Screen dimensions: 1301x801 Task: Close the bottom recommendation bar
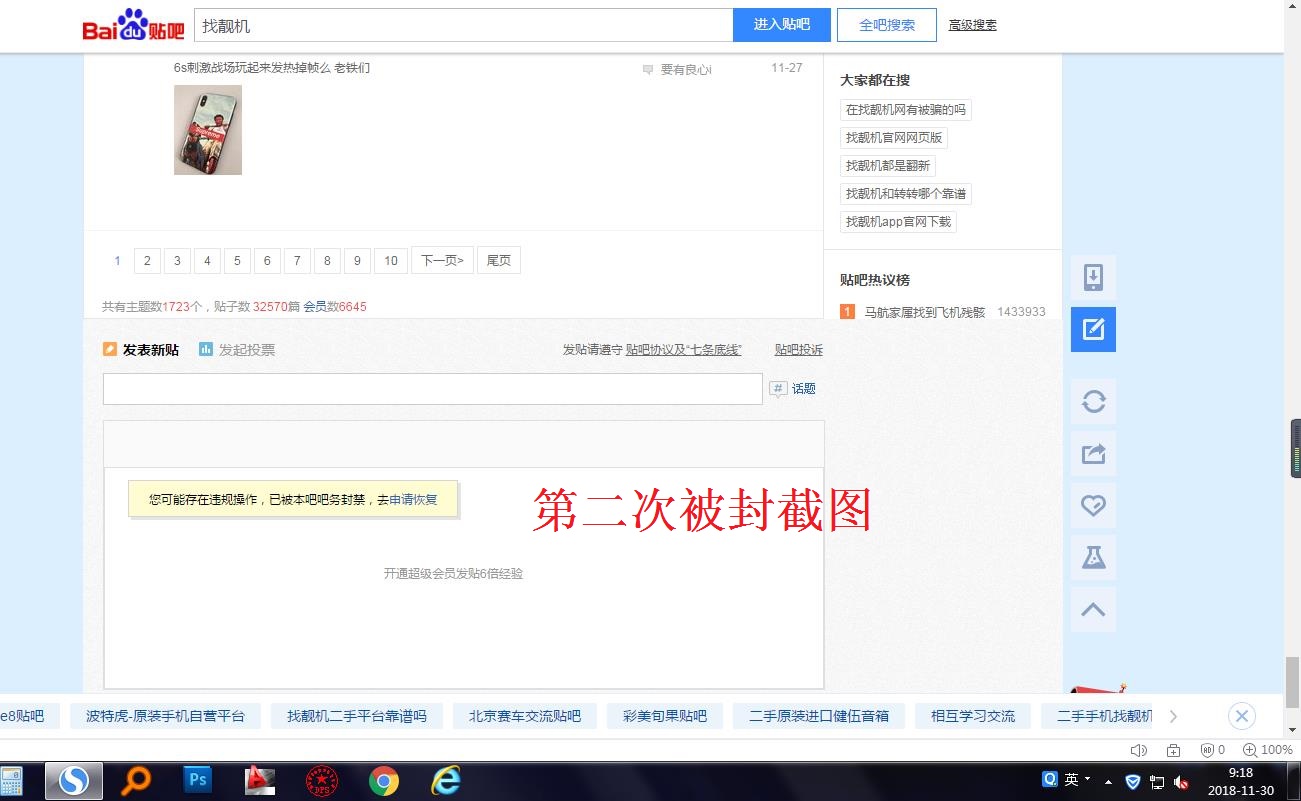(x=1241, y=716)
